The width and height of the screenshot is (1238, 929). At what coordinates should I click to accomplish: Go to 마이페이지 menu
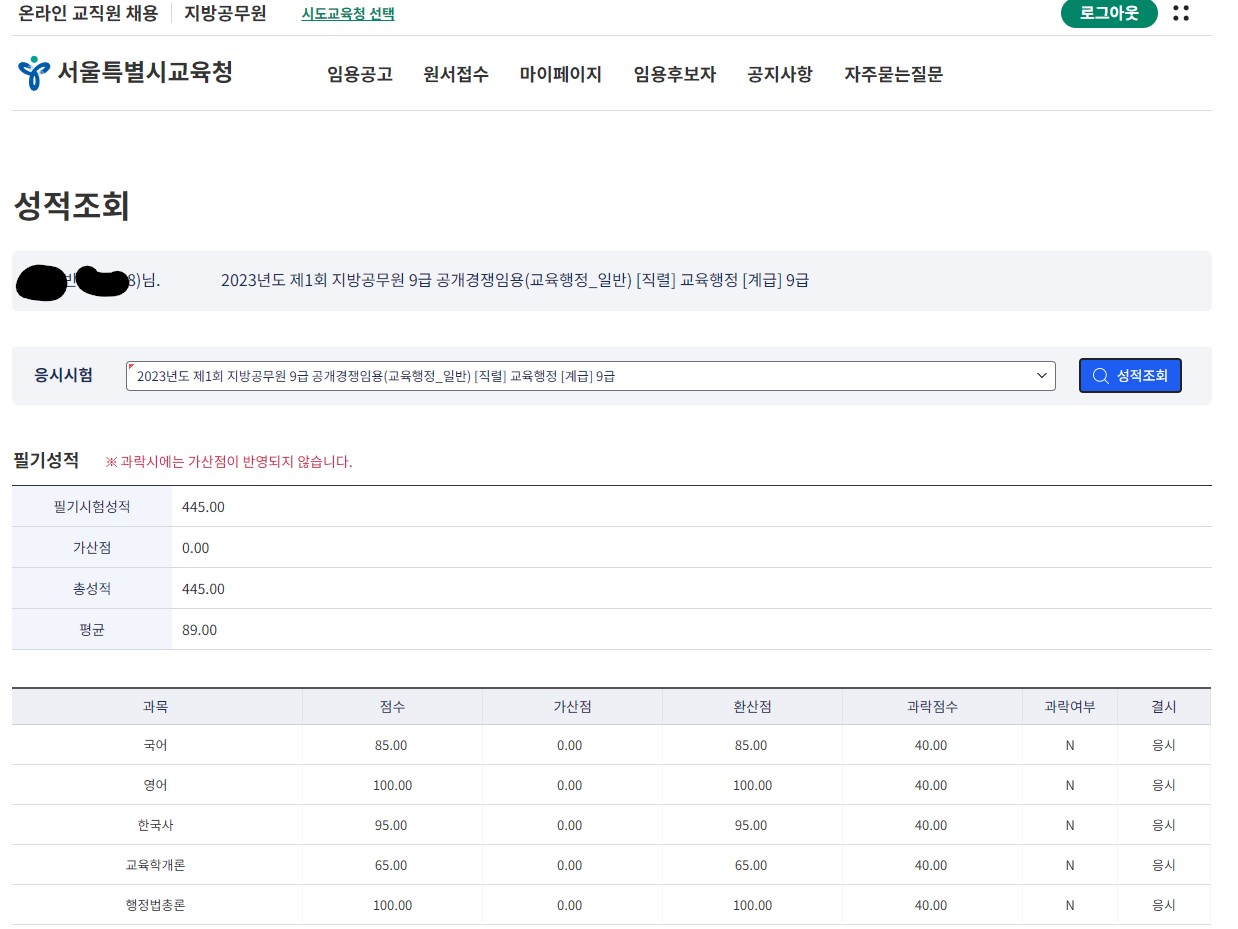tap(560, 74)
